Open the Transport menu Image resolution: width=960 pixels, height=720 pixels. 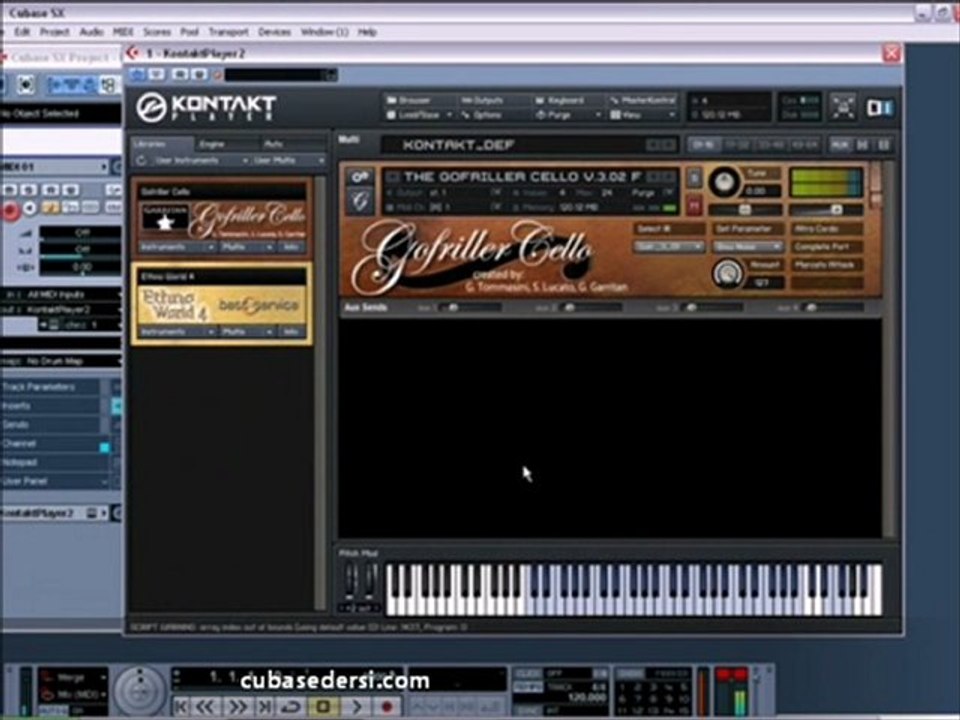(x=228, y=32)
